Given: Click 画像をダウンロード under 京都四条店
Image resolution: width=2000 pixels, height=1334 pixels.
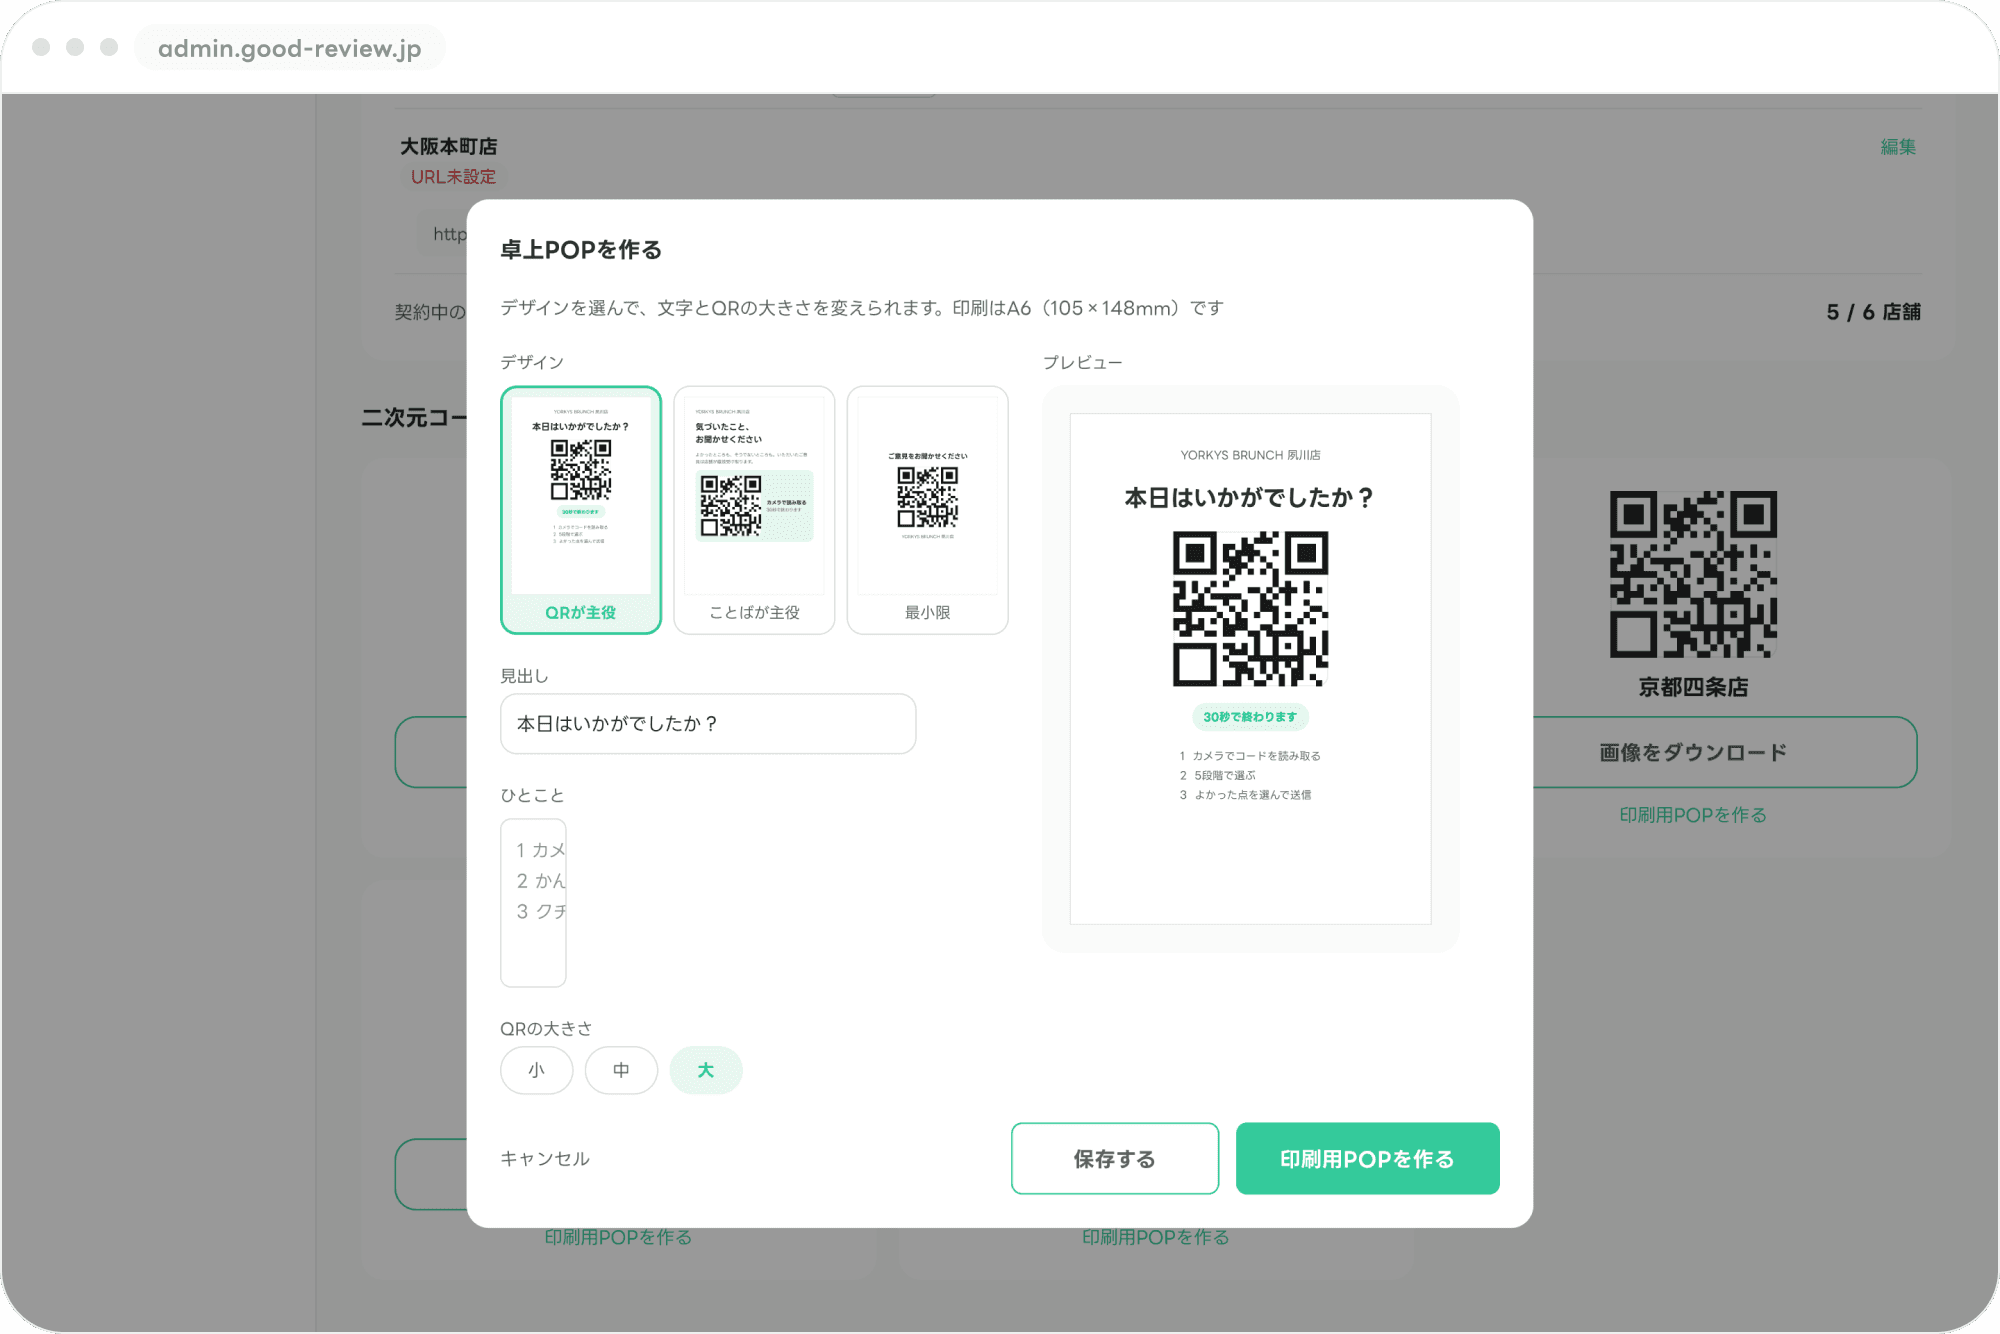Looking at the screenshot, I should click(1693, 753).
